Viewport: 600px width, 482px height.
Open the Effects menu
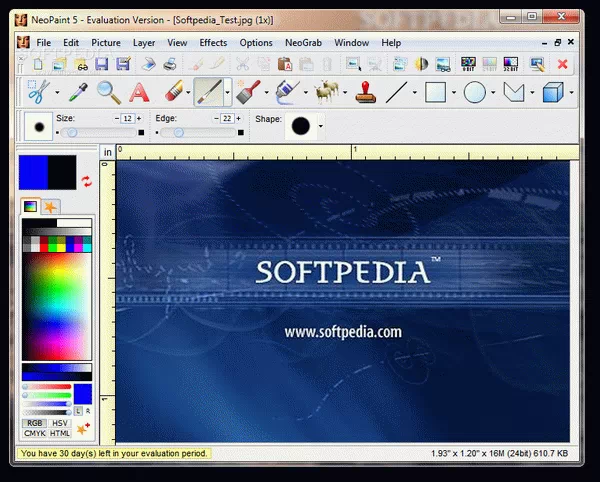coord(213,43)
